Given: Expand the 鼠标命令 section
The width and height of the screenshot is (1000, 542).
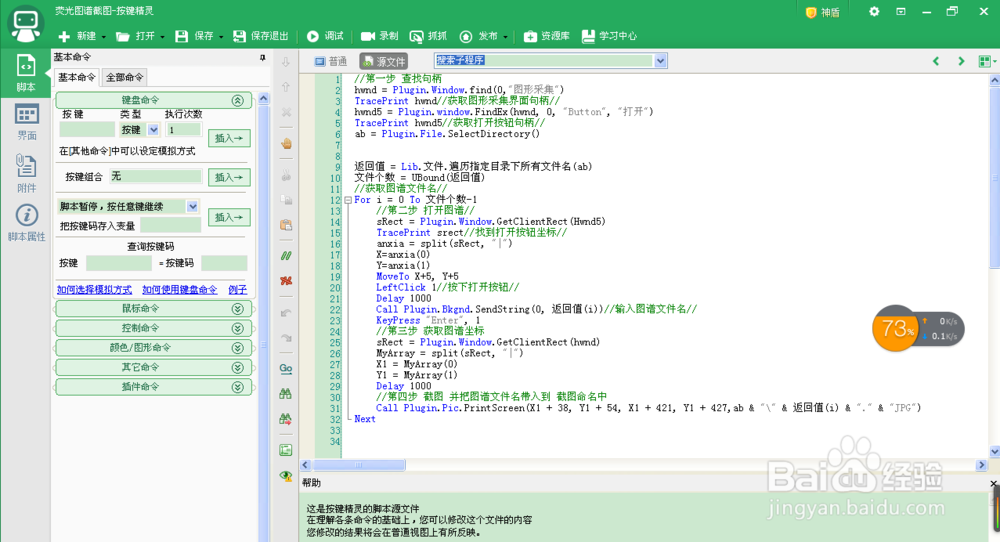Looking at the screenshot, I should pyautogui.click(x=237, y=309).
